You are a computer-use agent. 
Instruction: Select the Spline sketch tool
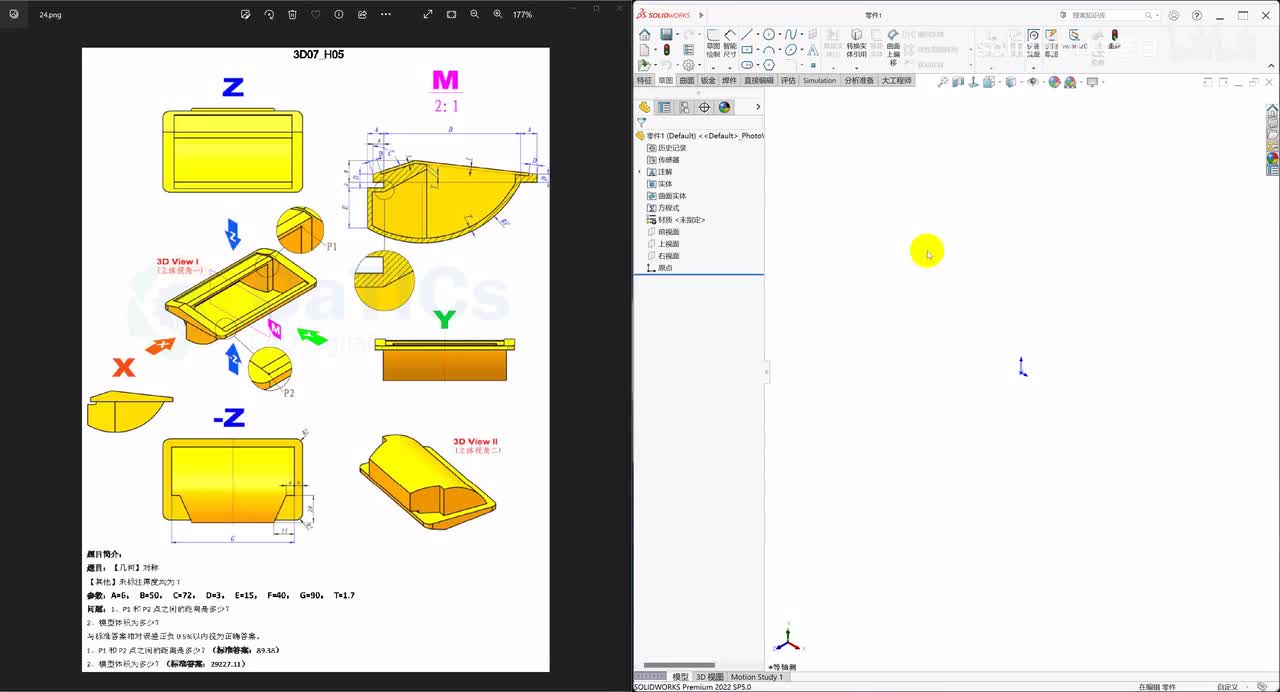tap(790, 34)
